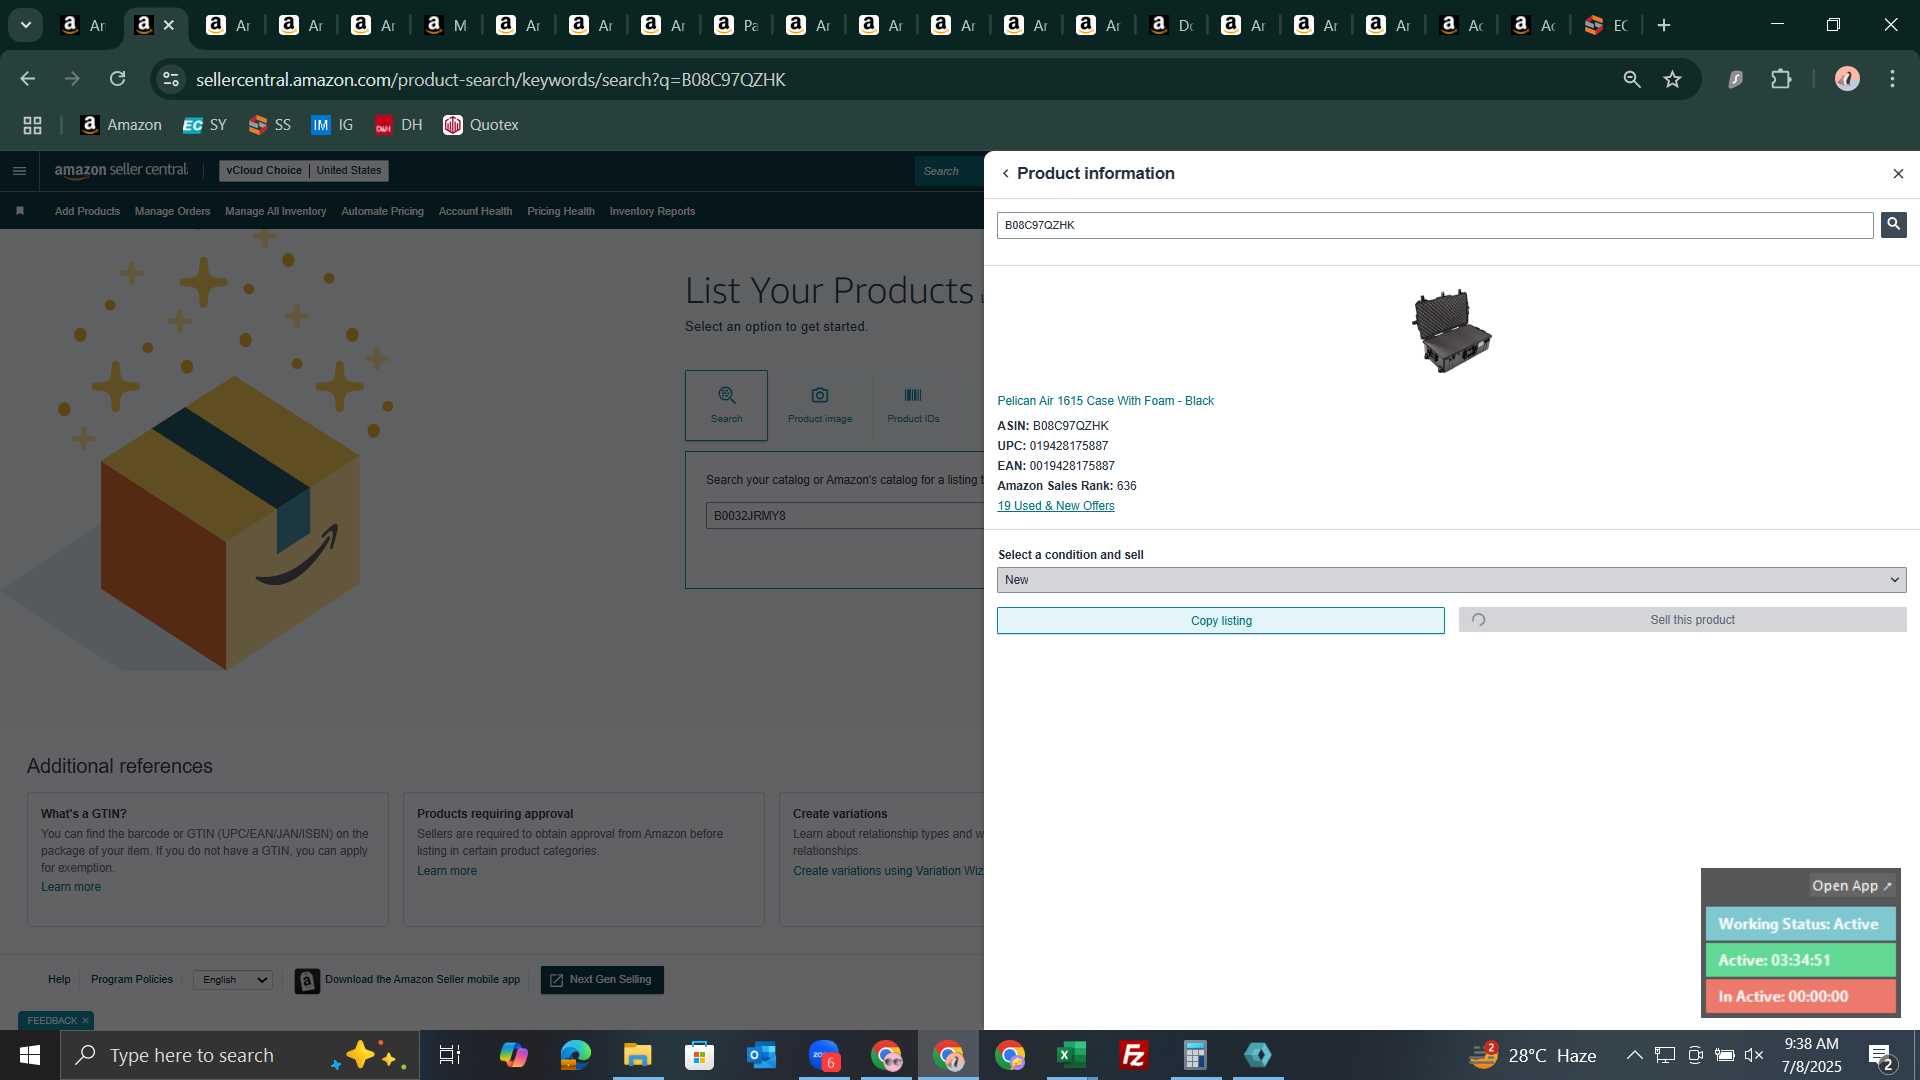The width and height of the screenshot is (1920, 1080).
Task: Click Download the Amazon Seller mobile app
Action: pos(408,980)
